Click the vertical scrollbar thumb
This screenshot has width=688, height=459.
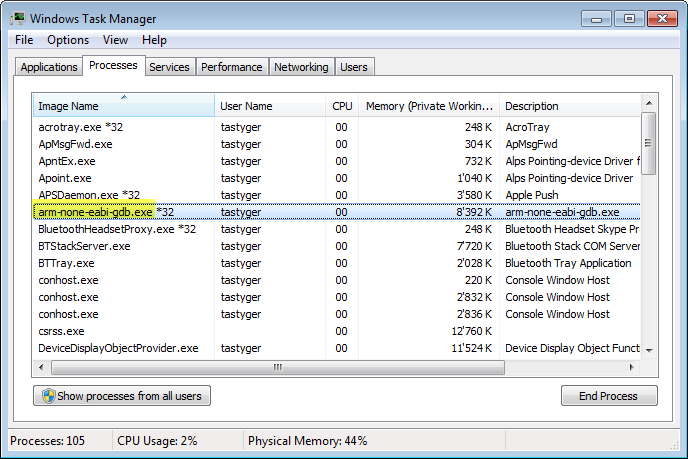[649, 143]
